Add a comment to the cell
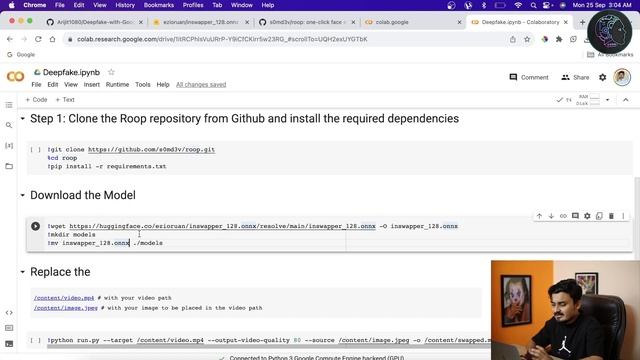The image size is (640, 360). coord(575,216)
